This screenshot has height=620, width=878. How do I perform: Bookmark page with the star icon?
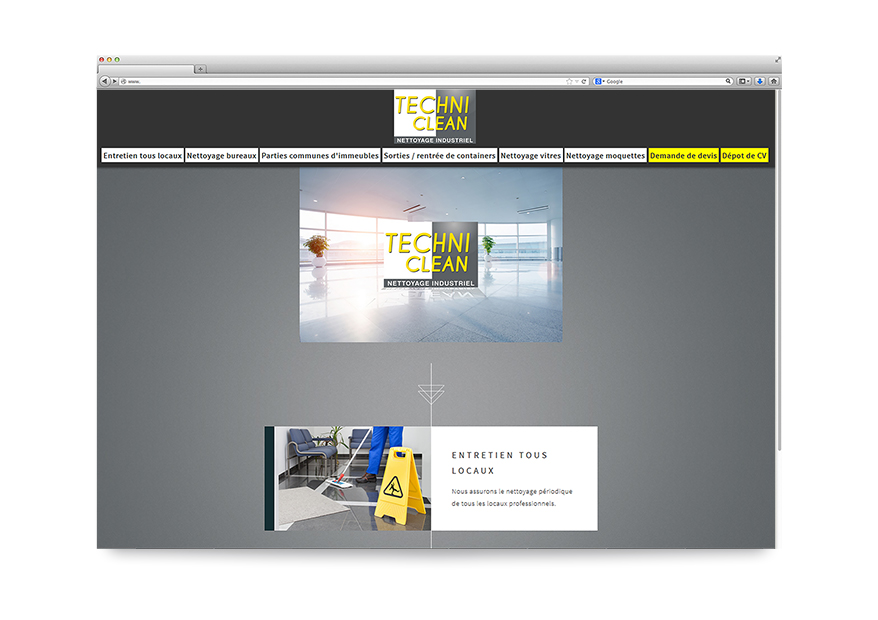click(569, 81)
